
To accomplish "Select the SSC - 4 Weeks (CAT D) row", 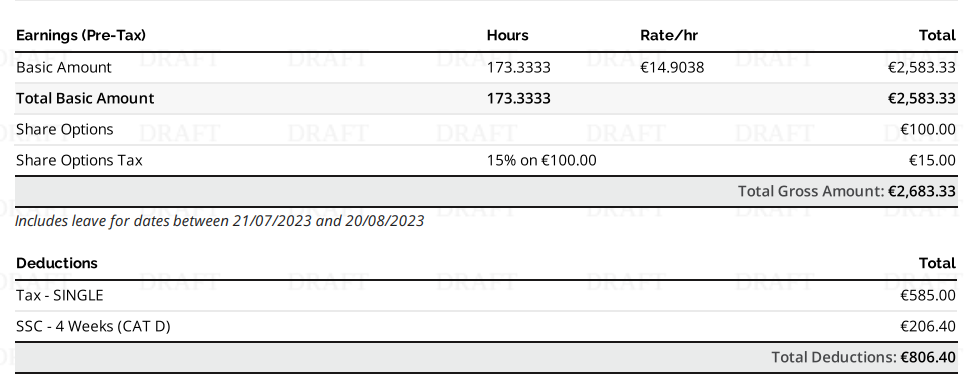I will pyautogui.click(x=486, y=326).
